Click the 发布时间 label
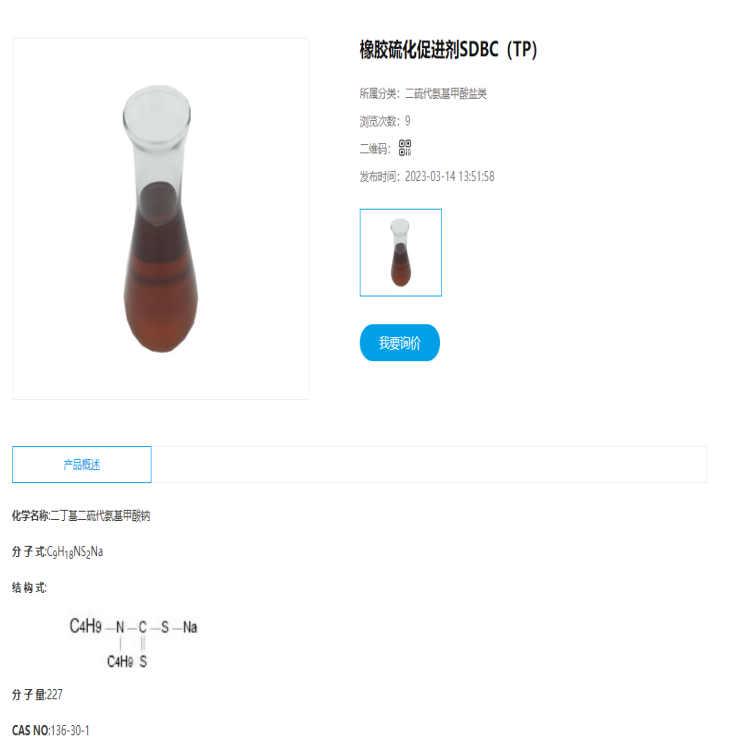Image resolution: width=750 pixels, height=750 pixels. point(379,176)
